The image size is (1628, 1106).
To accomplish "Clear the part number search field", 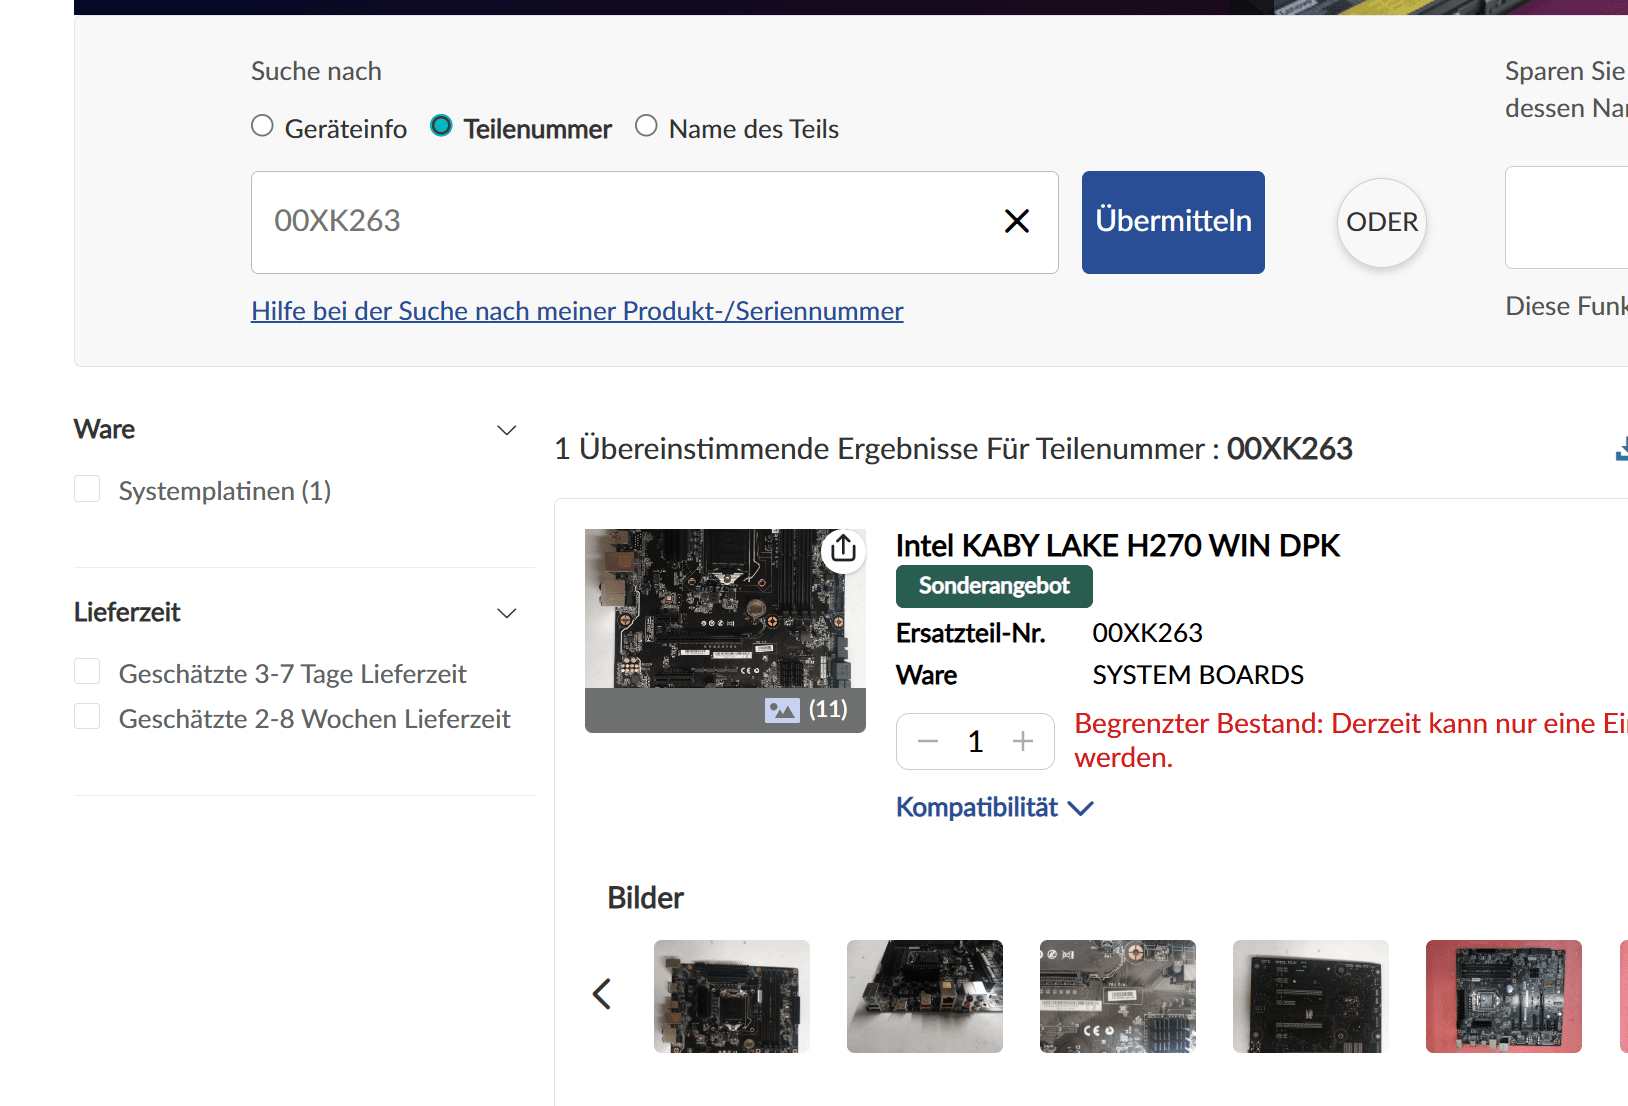I will (1016, 221).
